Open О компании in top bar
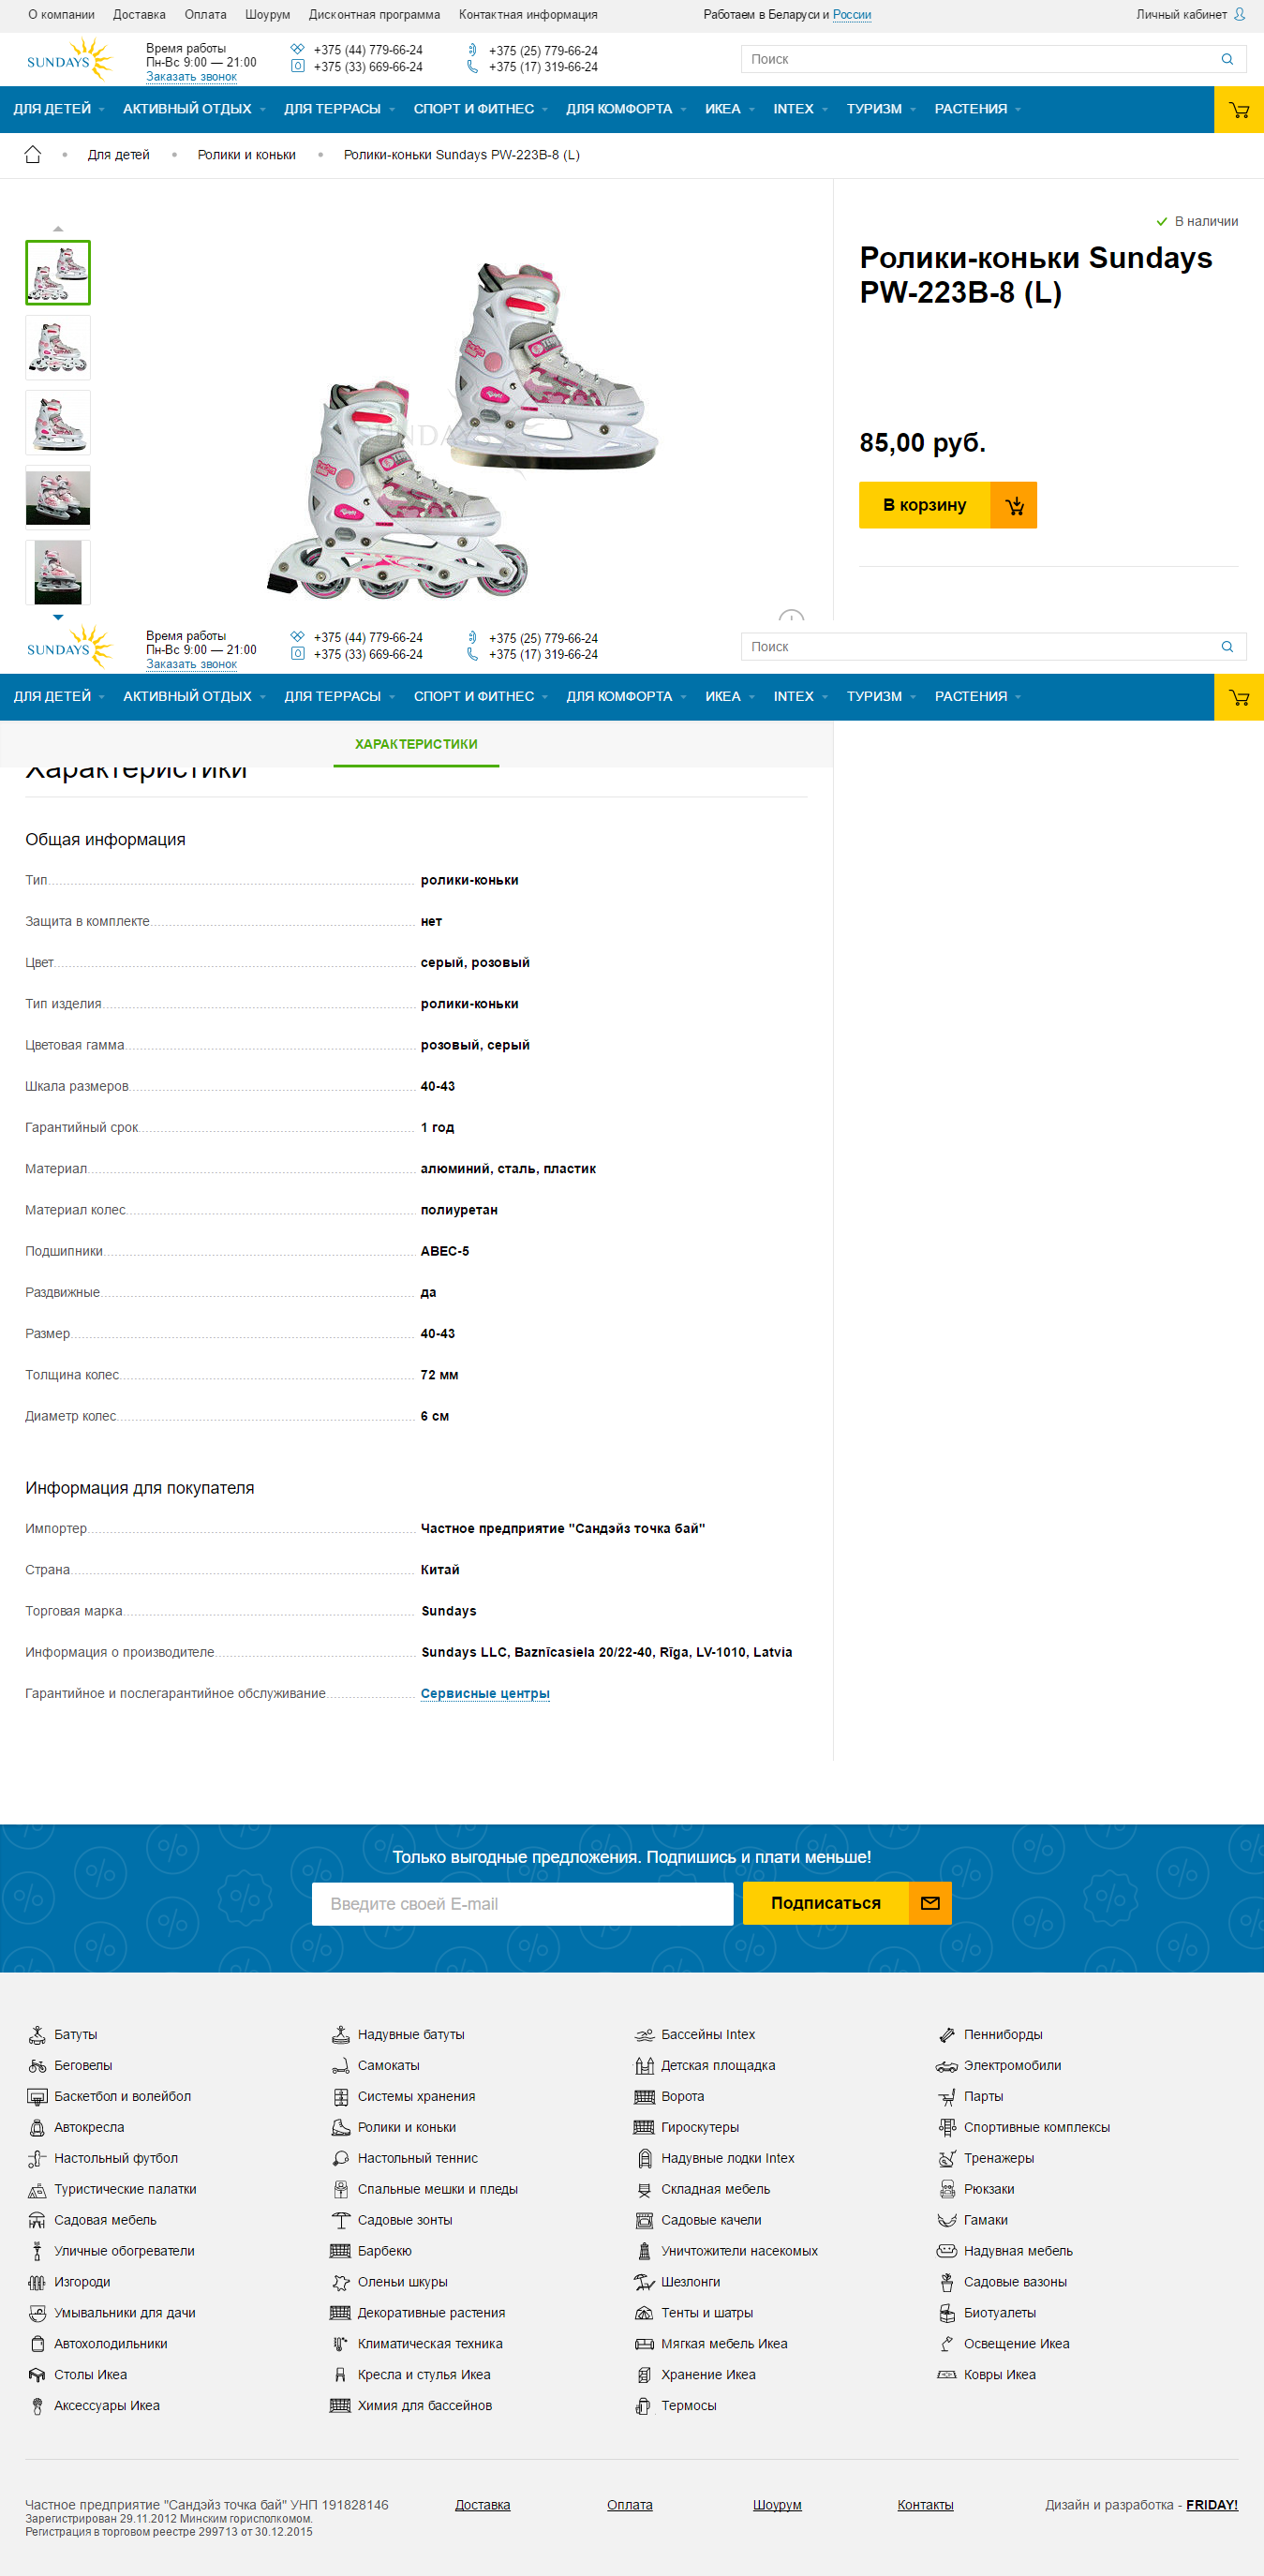The height and width of the screenshot is (2576, 1264). tap(61, 15)
